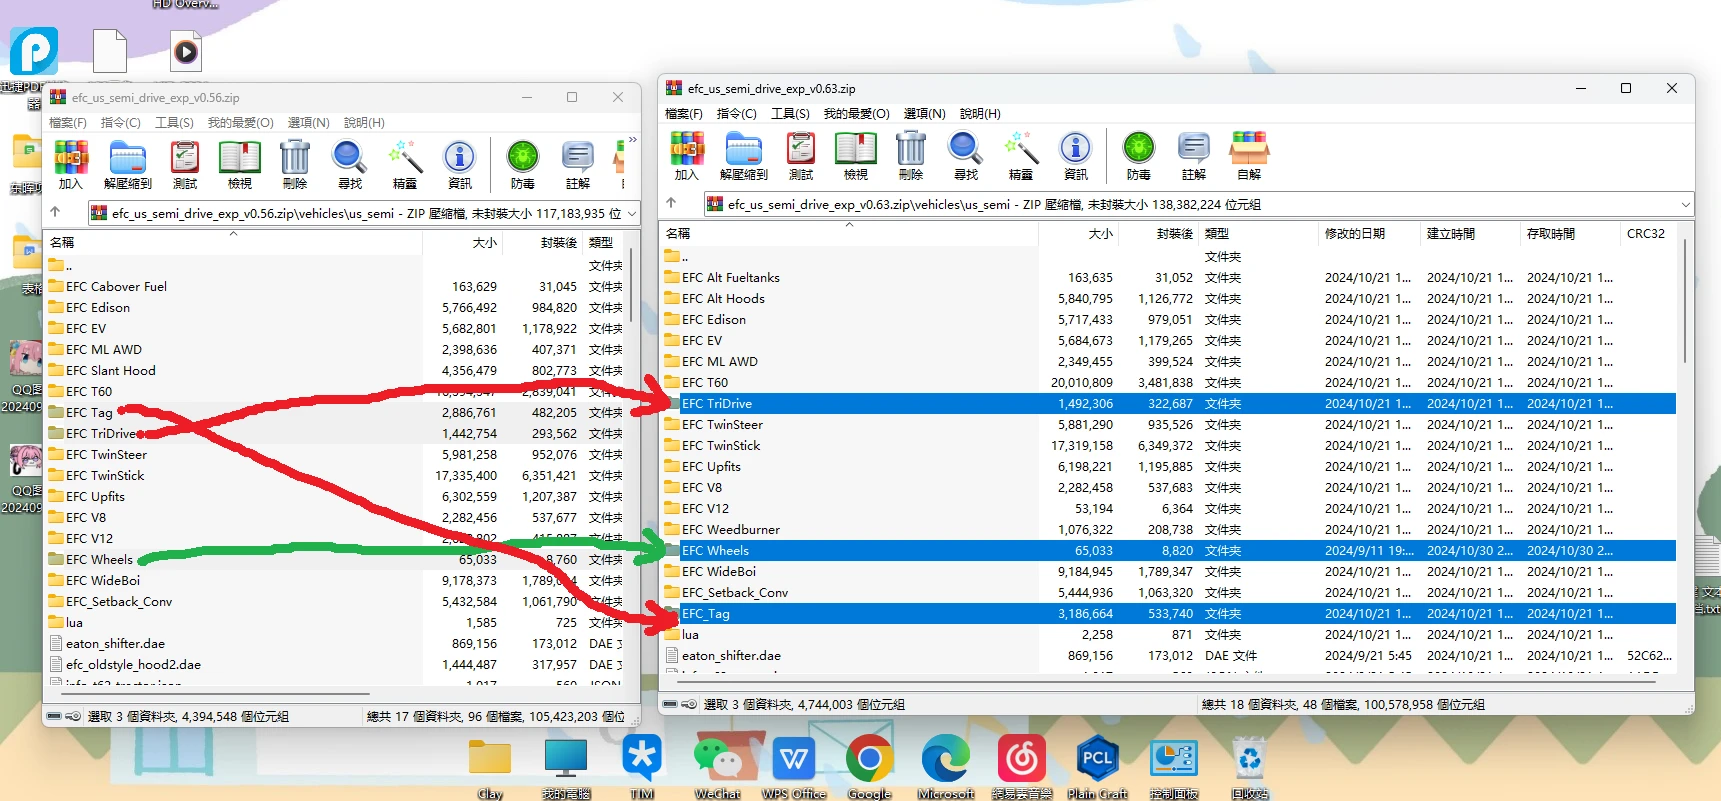Screen dimensions: 1721x801
Task: Sort by 修改的日期 column in v0.63 window
Action: coord(1369,234)
